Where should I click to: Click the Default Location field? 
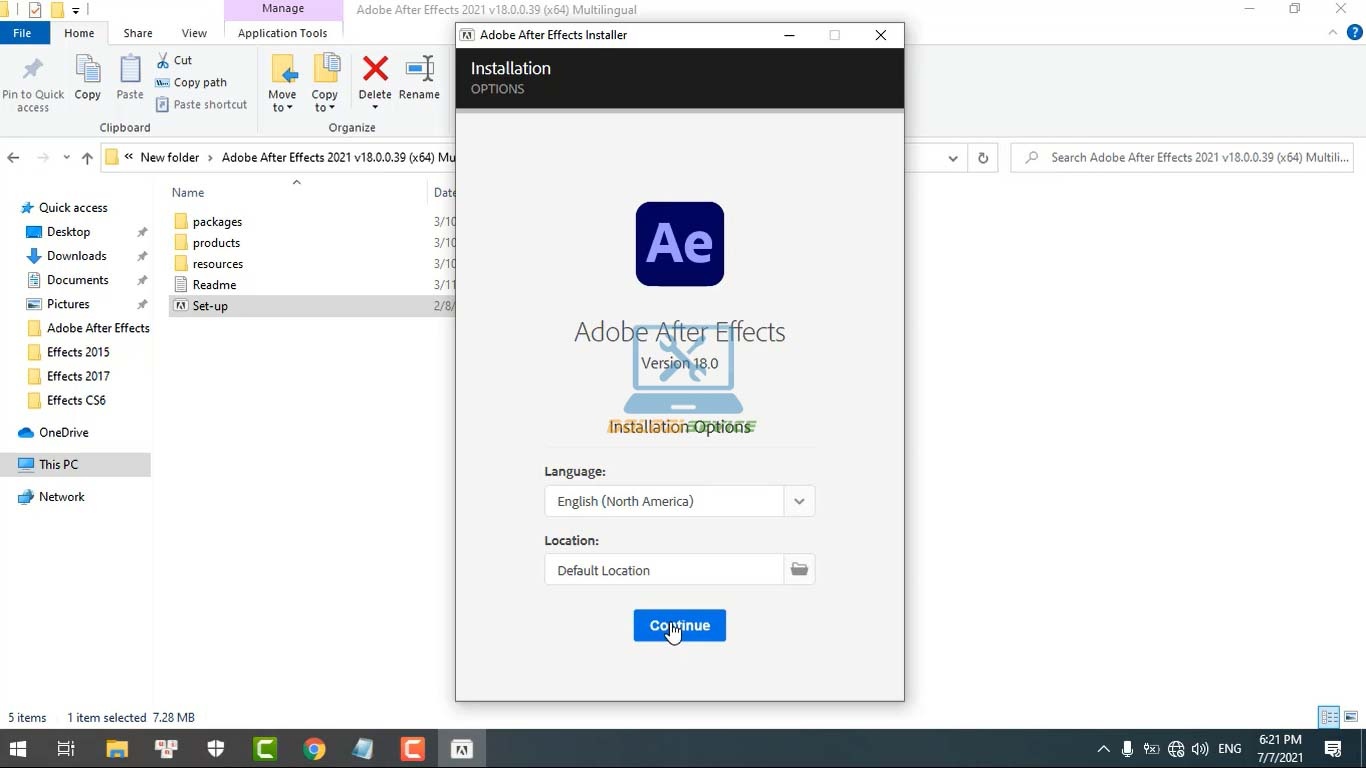[x=664, y=570]
